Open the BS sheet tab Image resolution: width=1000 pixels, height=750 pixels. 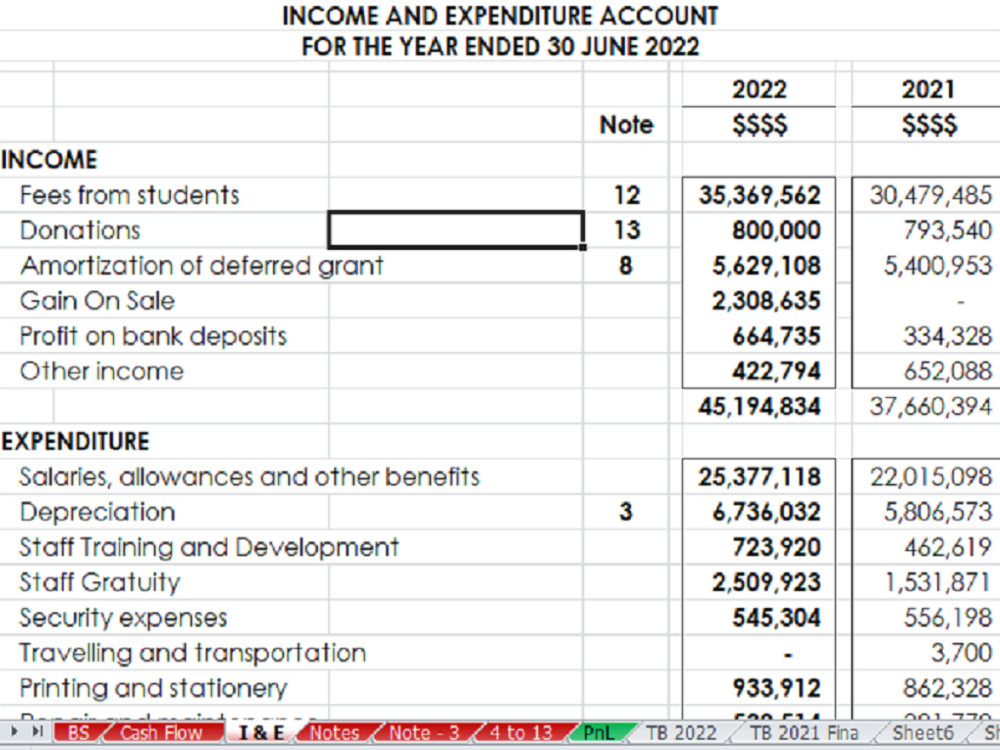(x=78, y=733)
